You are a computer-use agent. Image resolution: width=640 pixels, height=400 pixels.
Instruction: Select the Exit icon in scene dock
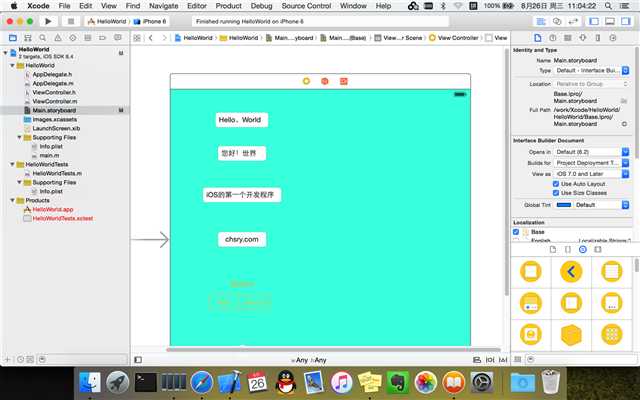coord(344,81)
